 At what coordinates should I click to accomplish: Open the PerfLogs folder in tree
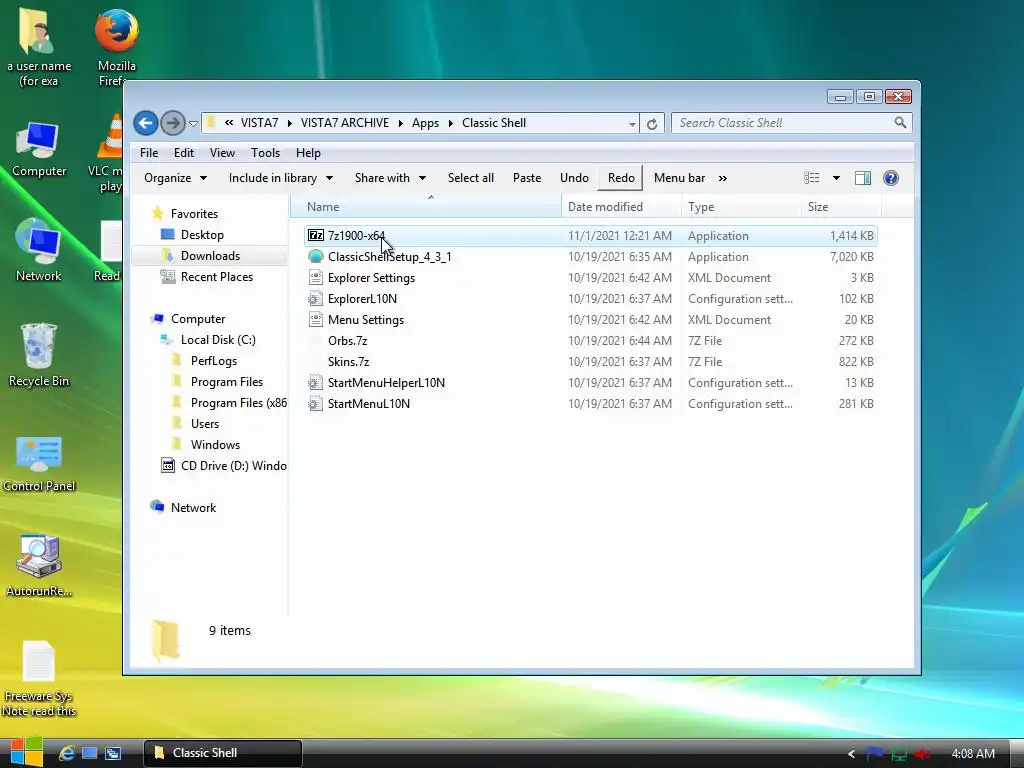[x=214, y=360]
